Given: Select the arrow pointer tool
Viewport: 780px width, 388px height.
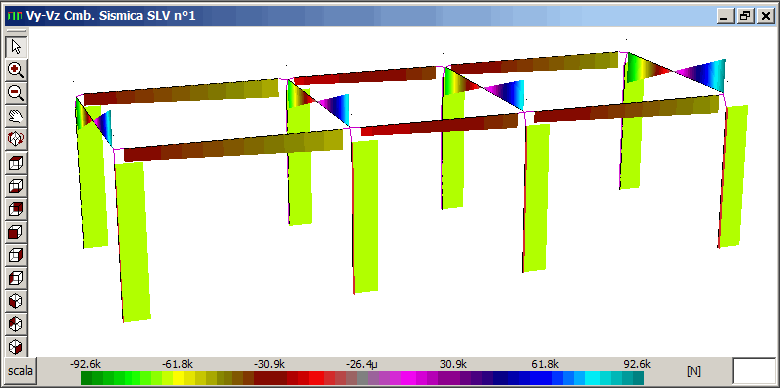Looking at the screenshot, I should [16, 47].
